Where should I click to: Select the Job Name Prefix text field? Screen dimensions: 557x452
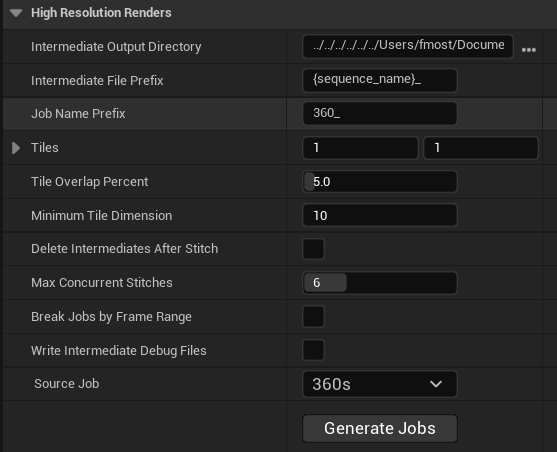tap(380, 114)
